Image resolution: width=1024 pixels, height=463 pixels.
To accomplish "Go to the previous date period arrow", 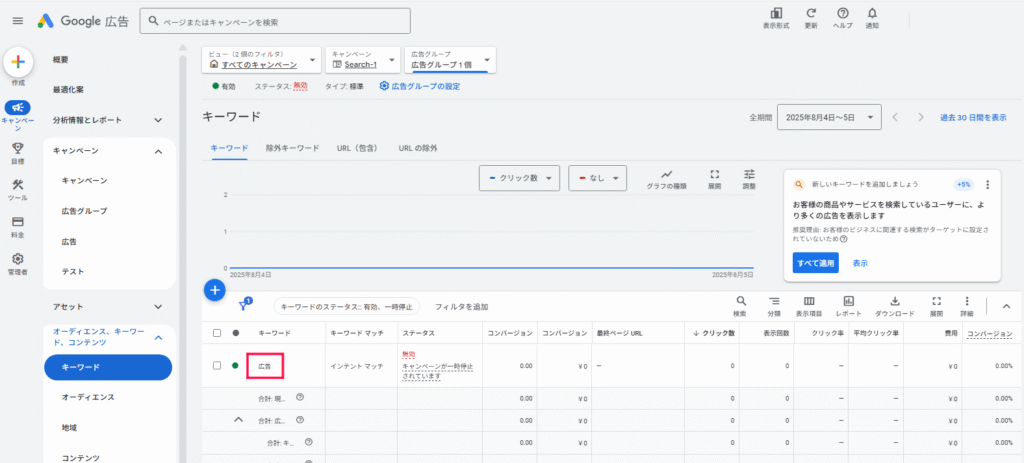I will tap(895, 118).
